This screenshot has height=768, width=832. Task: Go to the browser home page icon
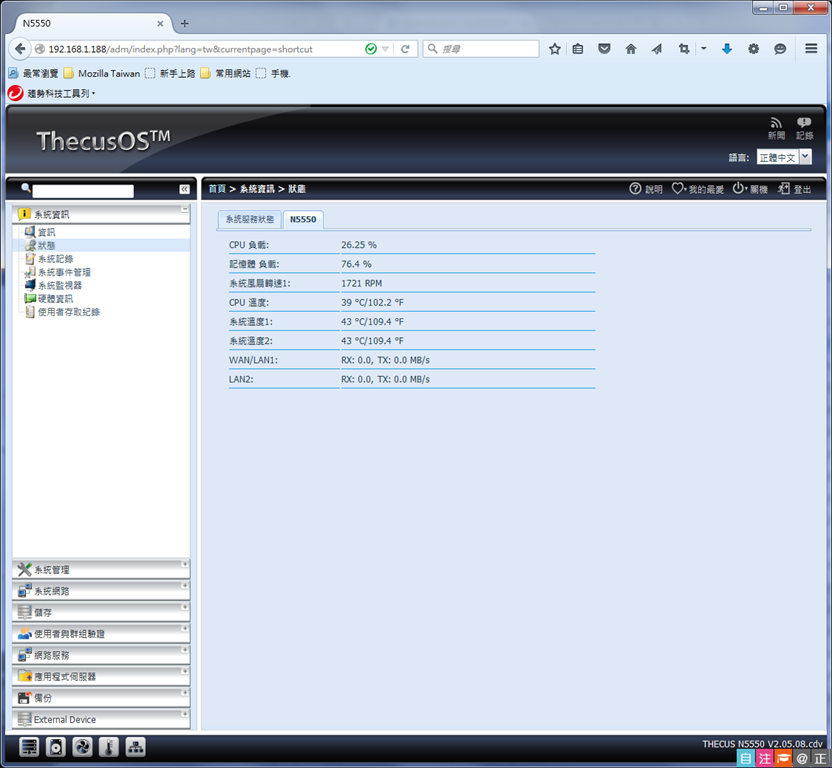click(x=630, y=49)
